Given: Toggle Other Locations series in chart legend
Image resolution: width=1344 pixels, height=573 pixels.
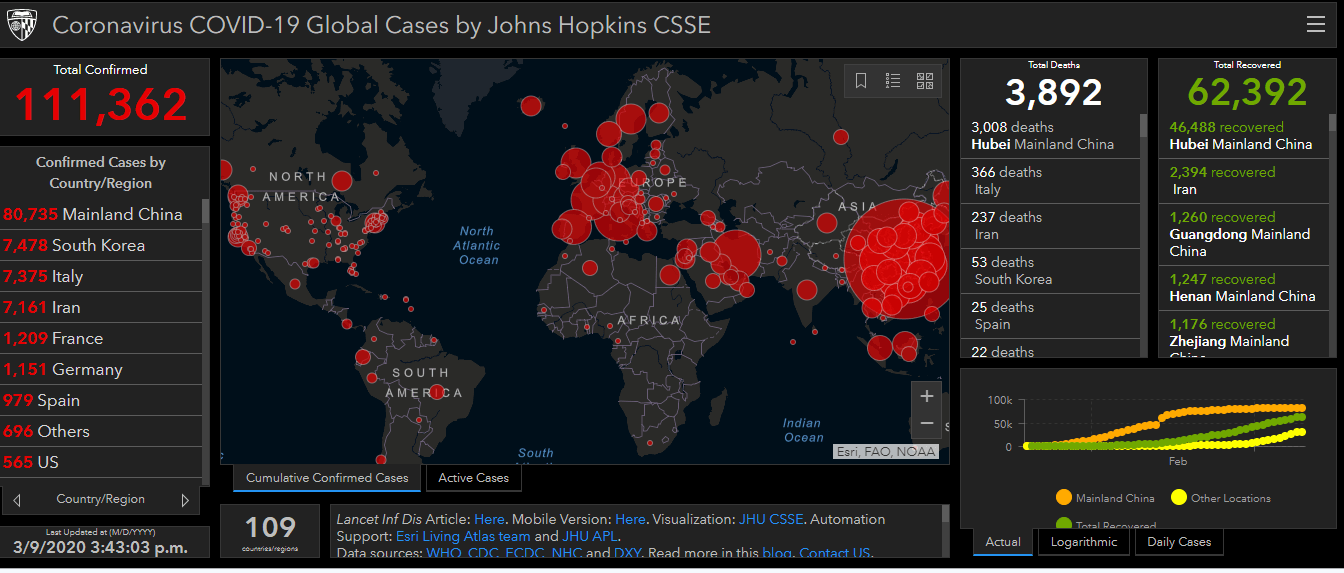Looking at the screenshot, I should (1179, 498).
